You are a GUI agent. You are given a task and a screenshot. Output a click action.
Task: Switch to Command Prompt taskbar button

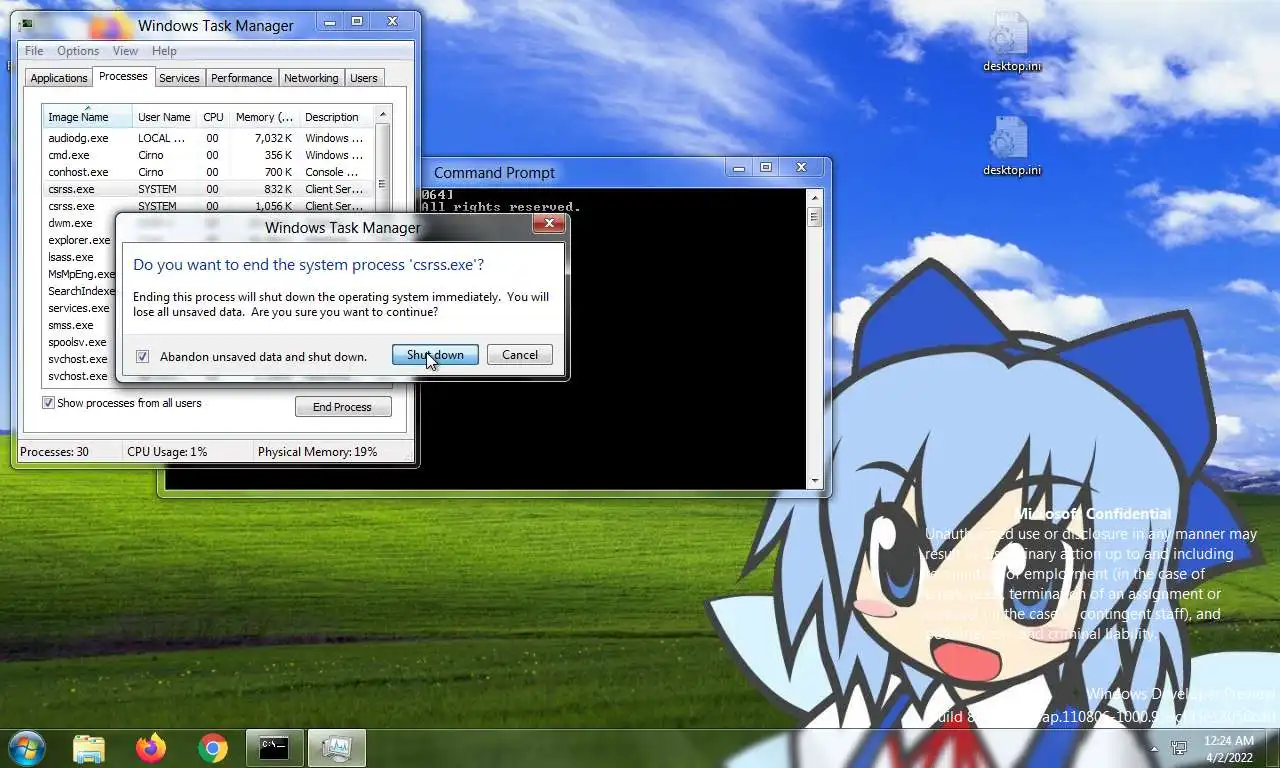click(x=274, y=748)
